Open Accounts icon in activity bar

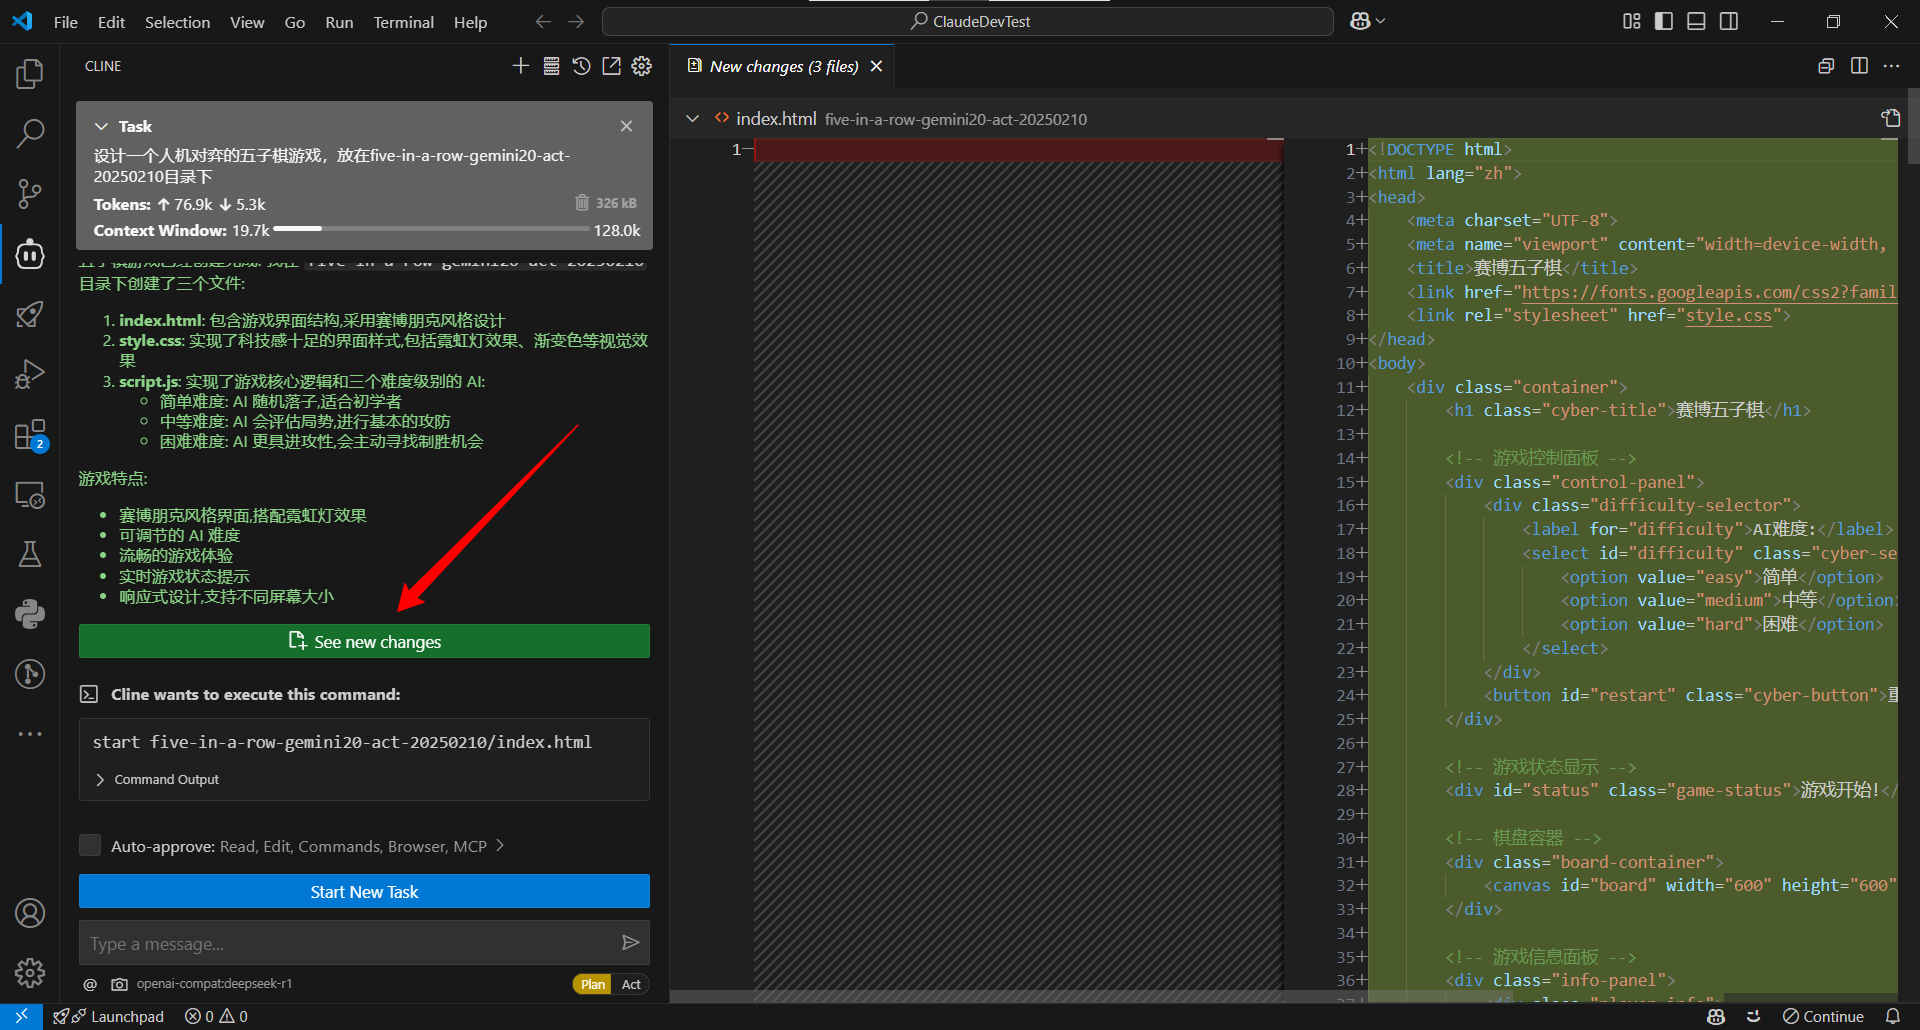point(30,912)
